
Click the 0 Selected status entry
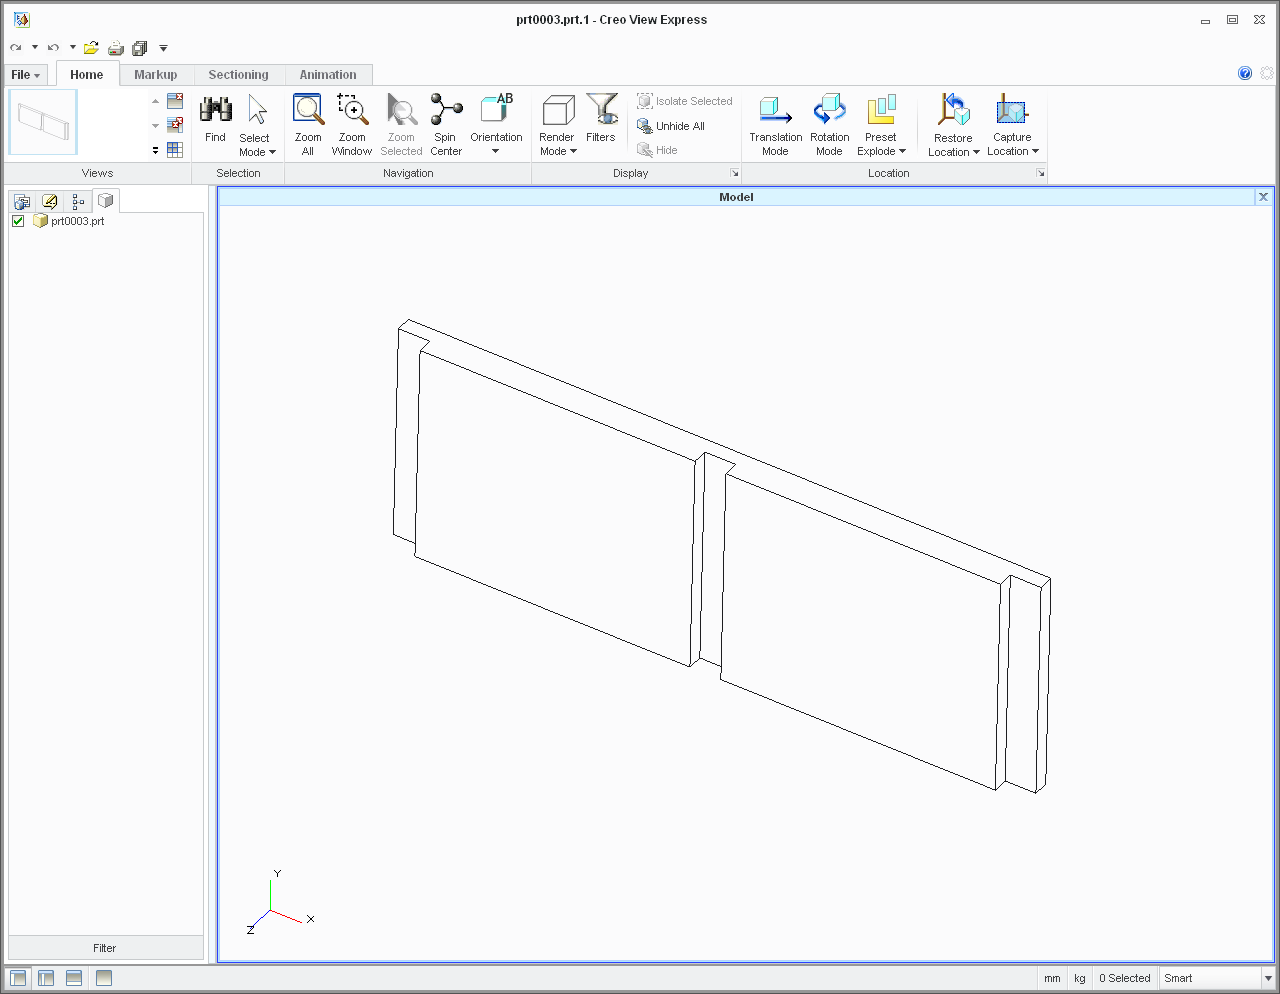click(1124, 978)
